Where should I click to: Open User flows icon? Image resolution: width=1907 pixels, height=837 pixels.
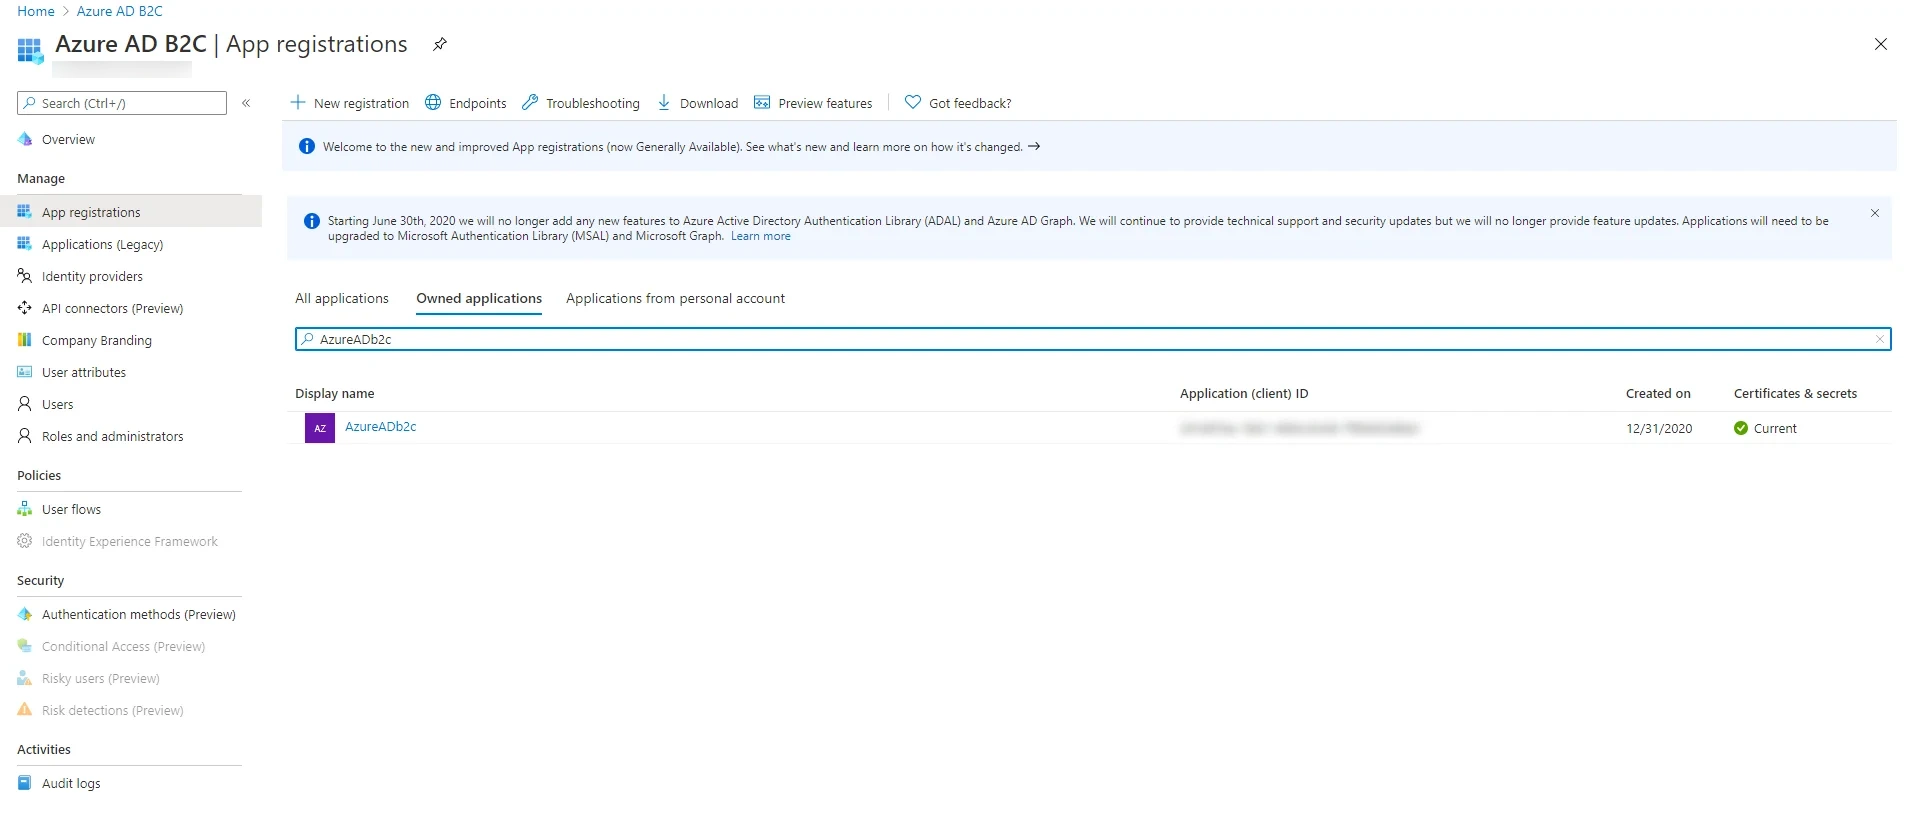pos(25,509)
